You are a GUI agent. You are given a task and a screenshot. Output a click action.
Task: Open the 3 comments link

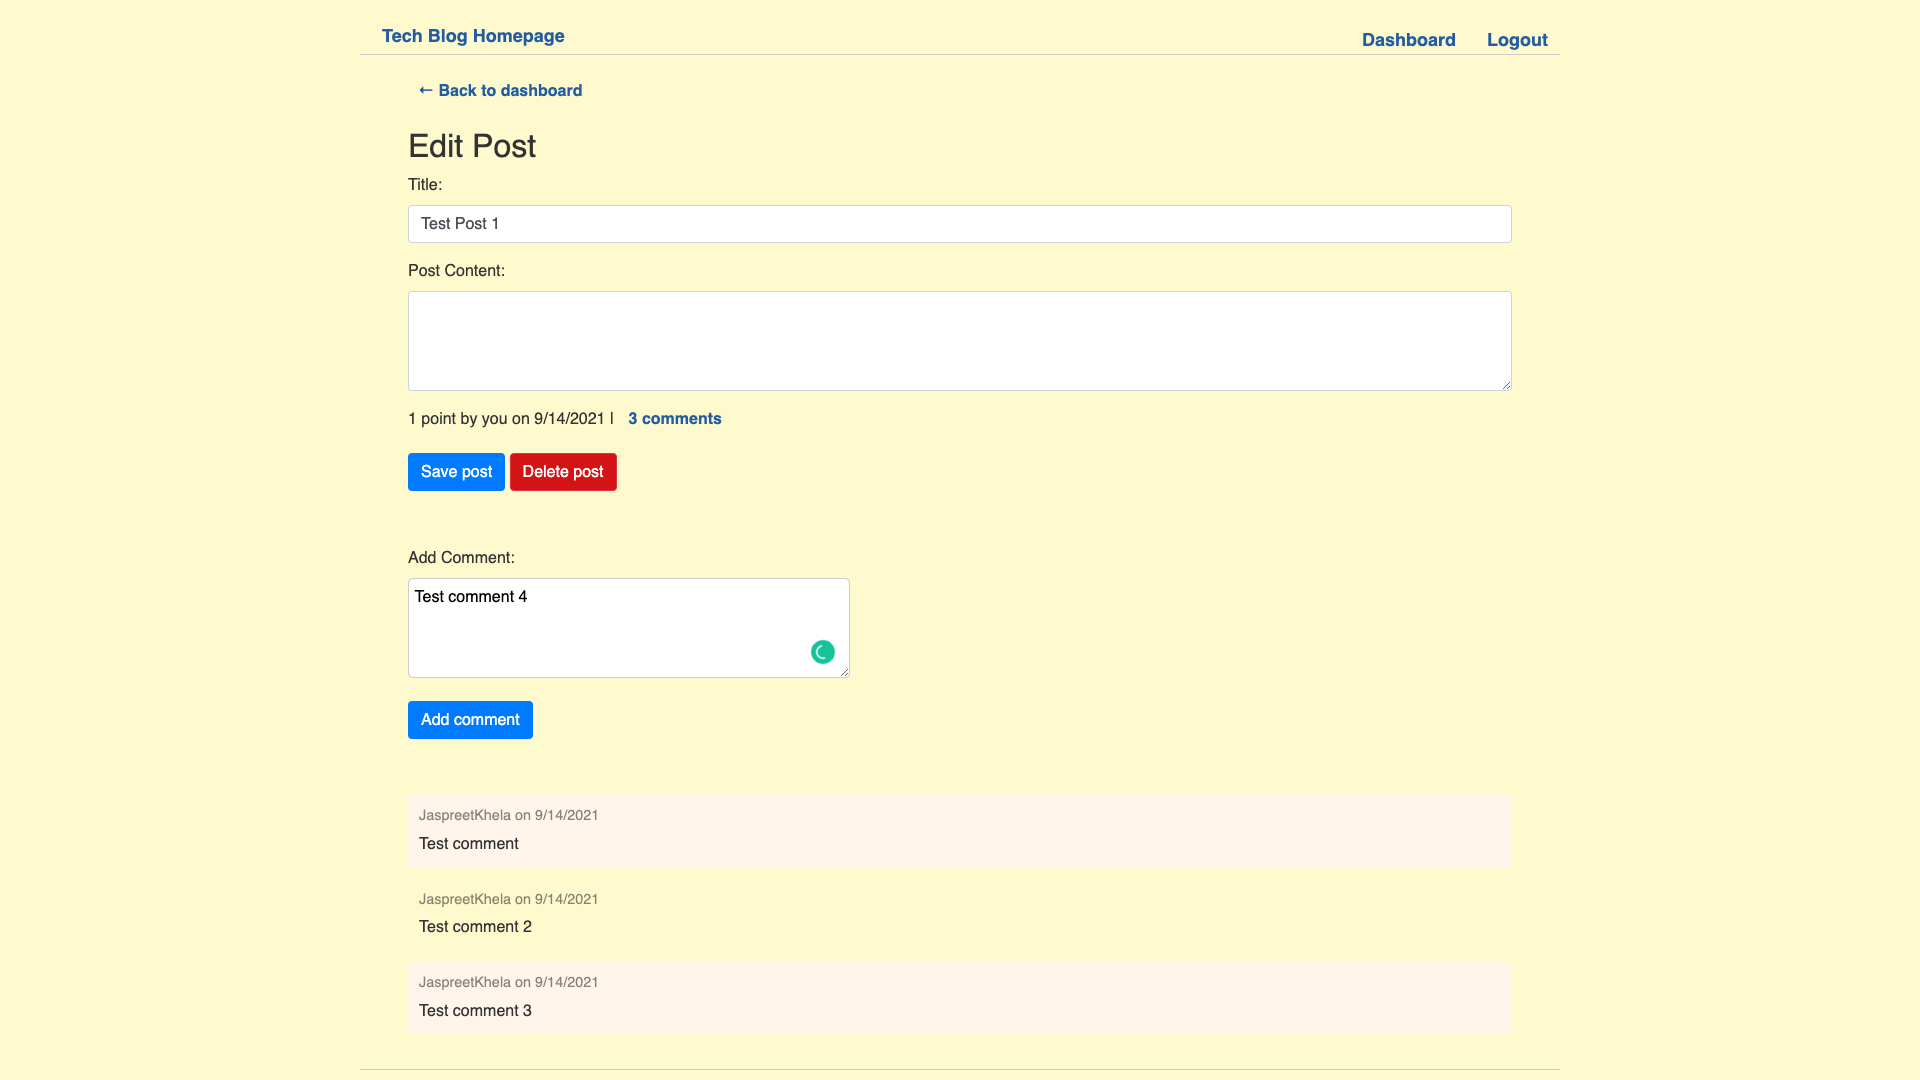tap(674, 418)
